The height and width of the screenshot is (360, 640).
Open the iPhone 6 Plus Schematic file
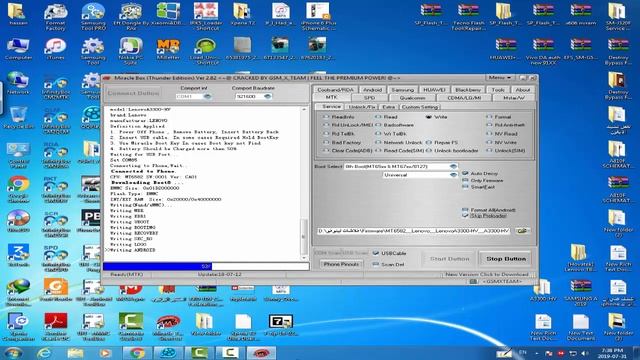tap(318, 17)
